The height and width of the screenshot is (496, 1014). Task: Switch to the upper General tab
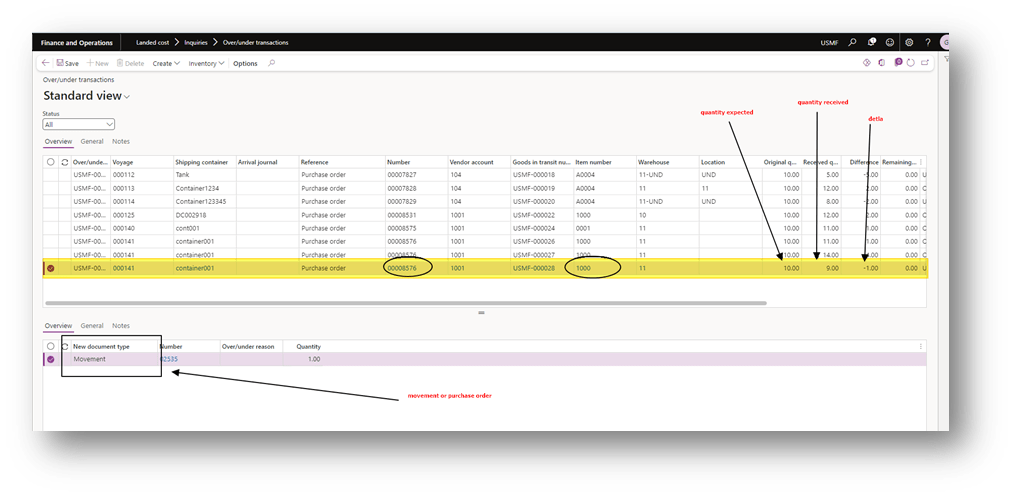[92, 142]
